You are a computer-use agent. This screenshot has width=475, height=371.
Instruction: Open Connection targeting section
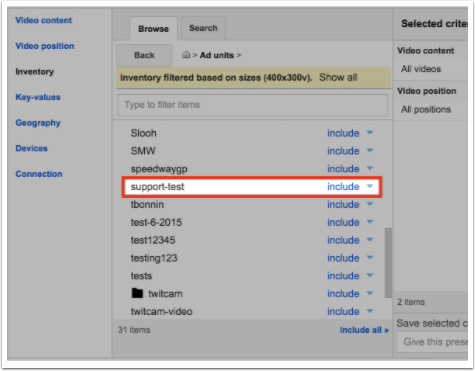tap(39, 174)
